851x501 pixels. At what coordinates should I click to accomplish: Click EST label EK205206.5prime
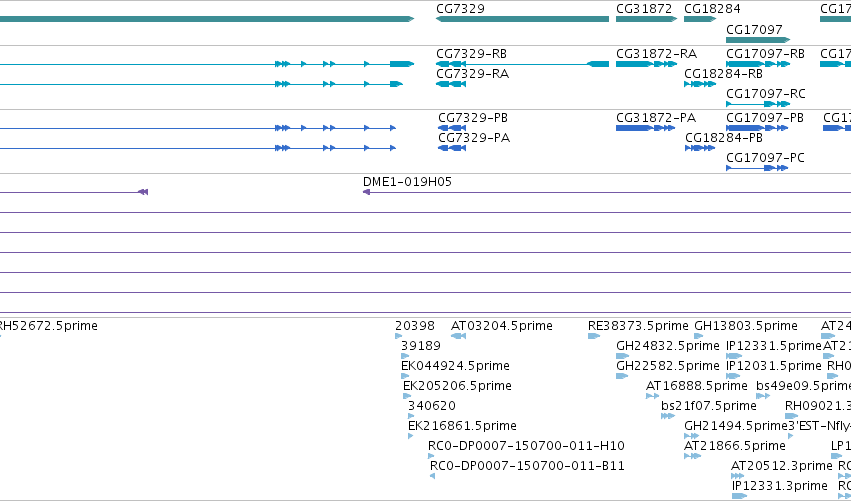coord(457,386)
